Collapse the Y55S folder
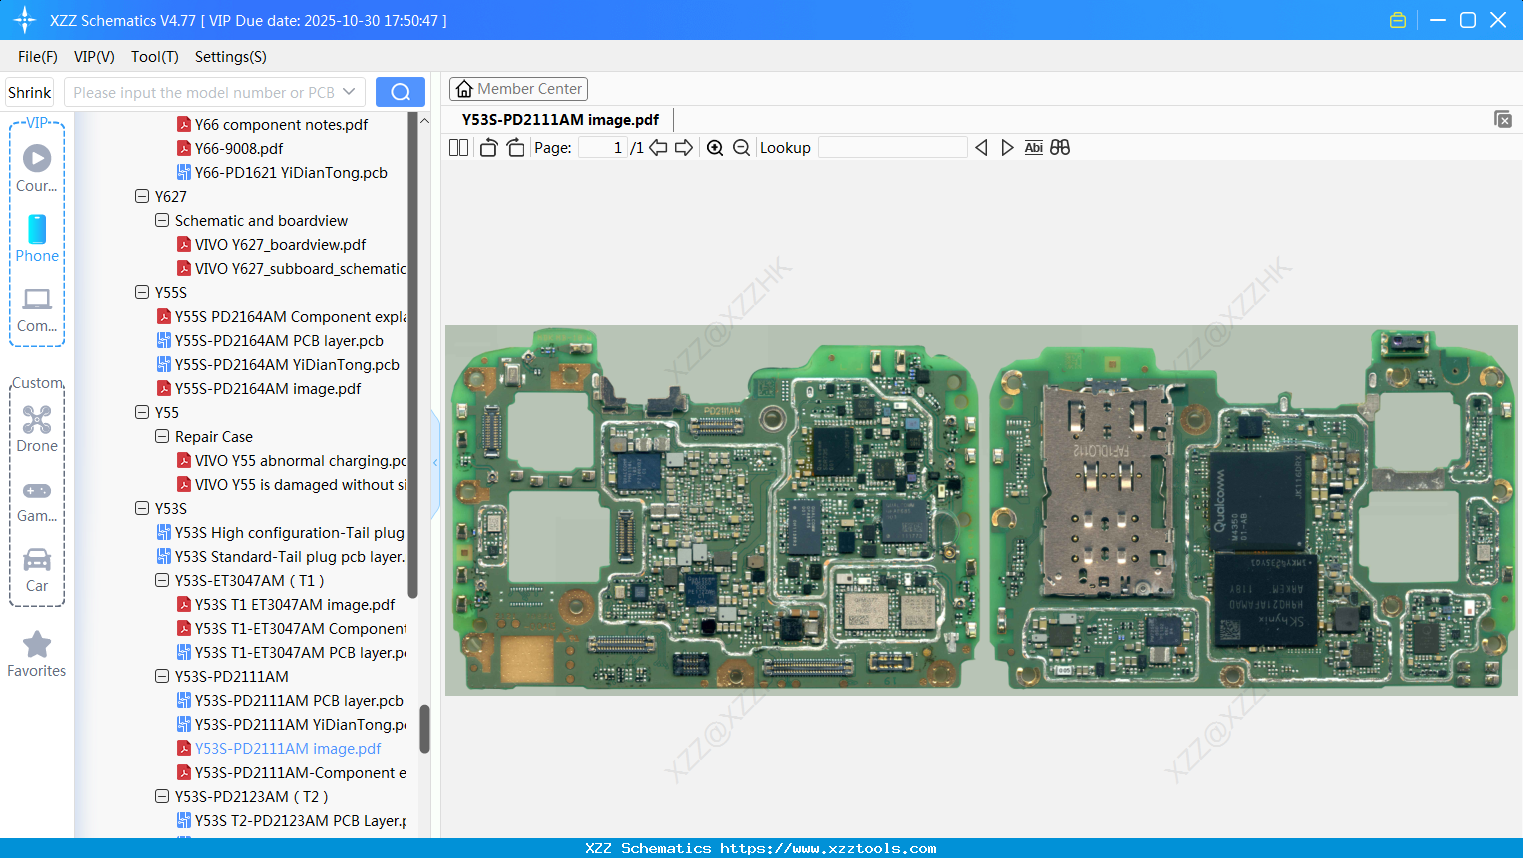This screenshot has width=1523, height=858. (x=142, y=292)
